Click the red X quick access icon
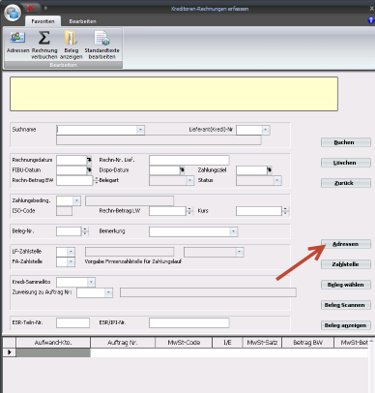This screenshot has height=393, width=375. (30, 8)
